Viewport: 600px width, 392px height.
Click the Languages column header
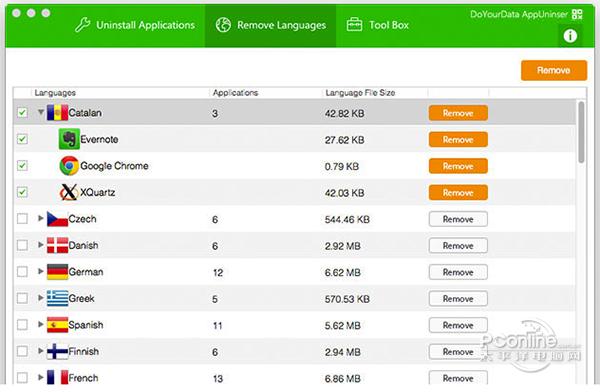pyautogui.click(x=55, y=93)
